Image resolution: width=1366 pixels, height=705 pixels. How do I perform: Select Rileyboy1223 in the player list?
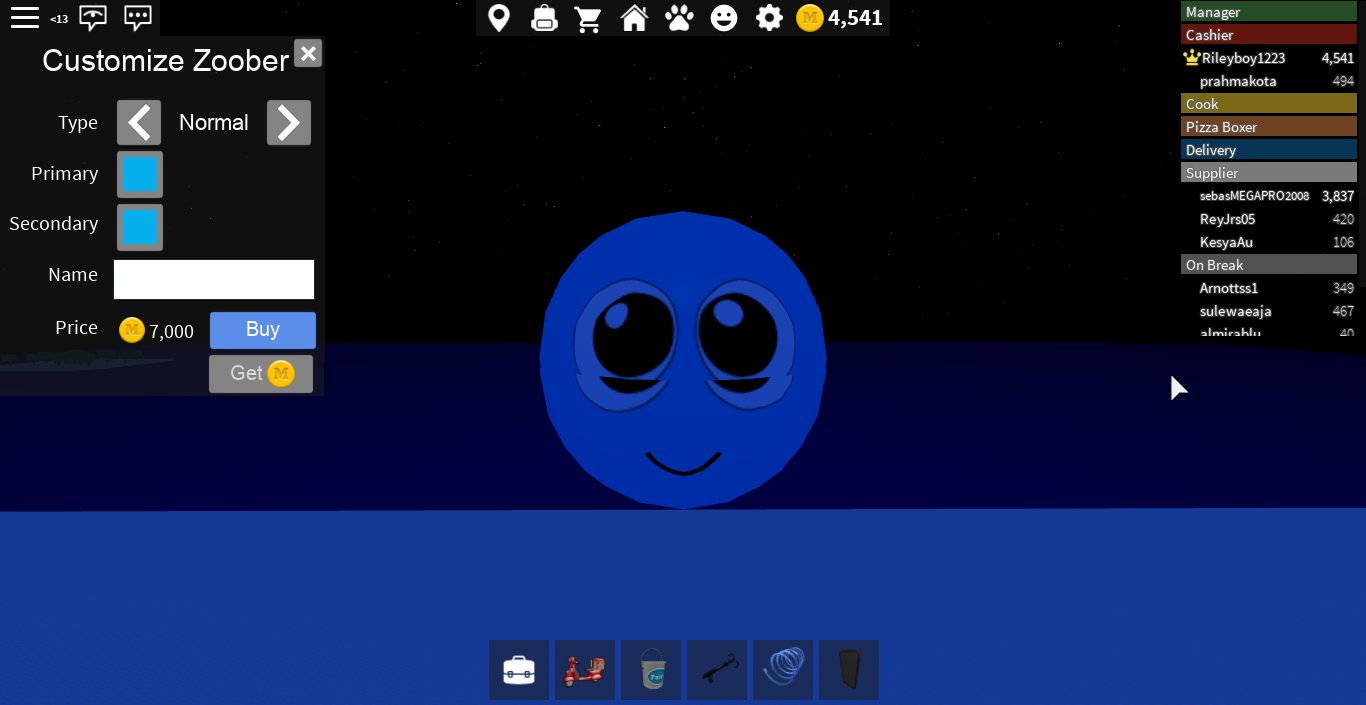click(1243, 58)
